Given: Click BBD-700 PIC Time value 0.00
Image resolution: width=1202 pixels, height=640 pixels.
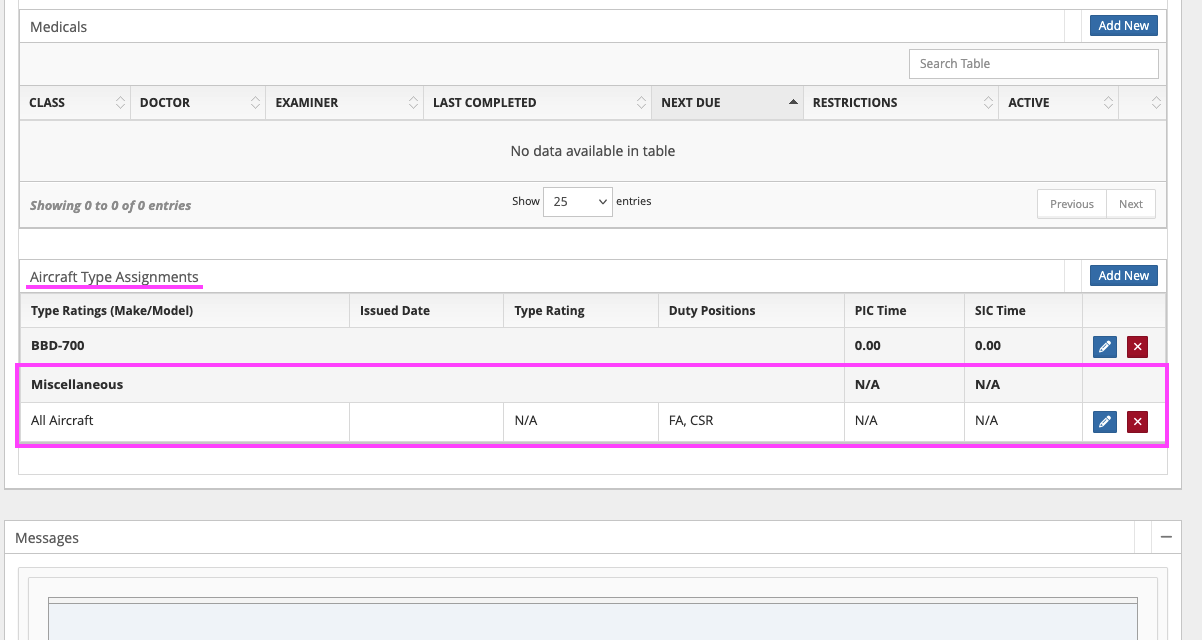Looking at the screenshot, I should pos(868,346).
